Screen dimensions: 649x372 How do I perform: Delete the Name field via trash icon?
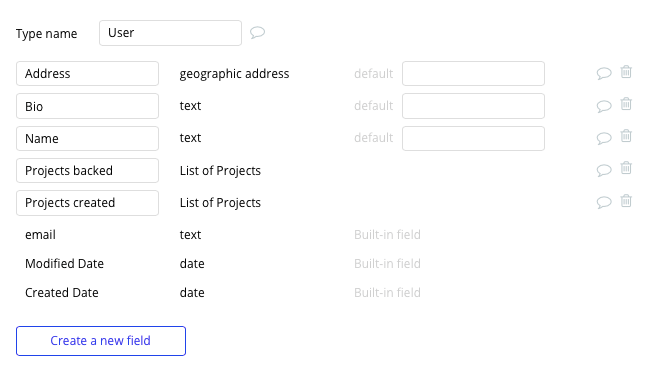626,136
